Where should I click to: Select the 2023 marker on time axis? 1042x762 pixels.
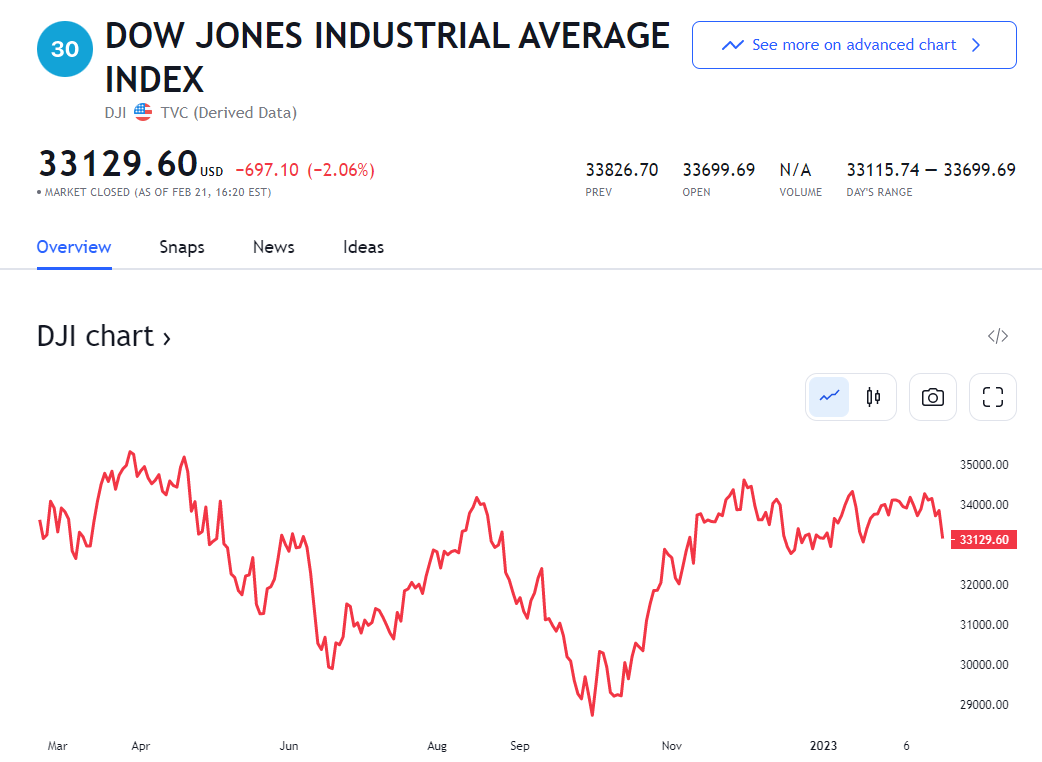coord(823,746)
